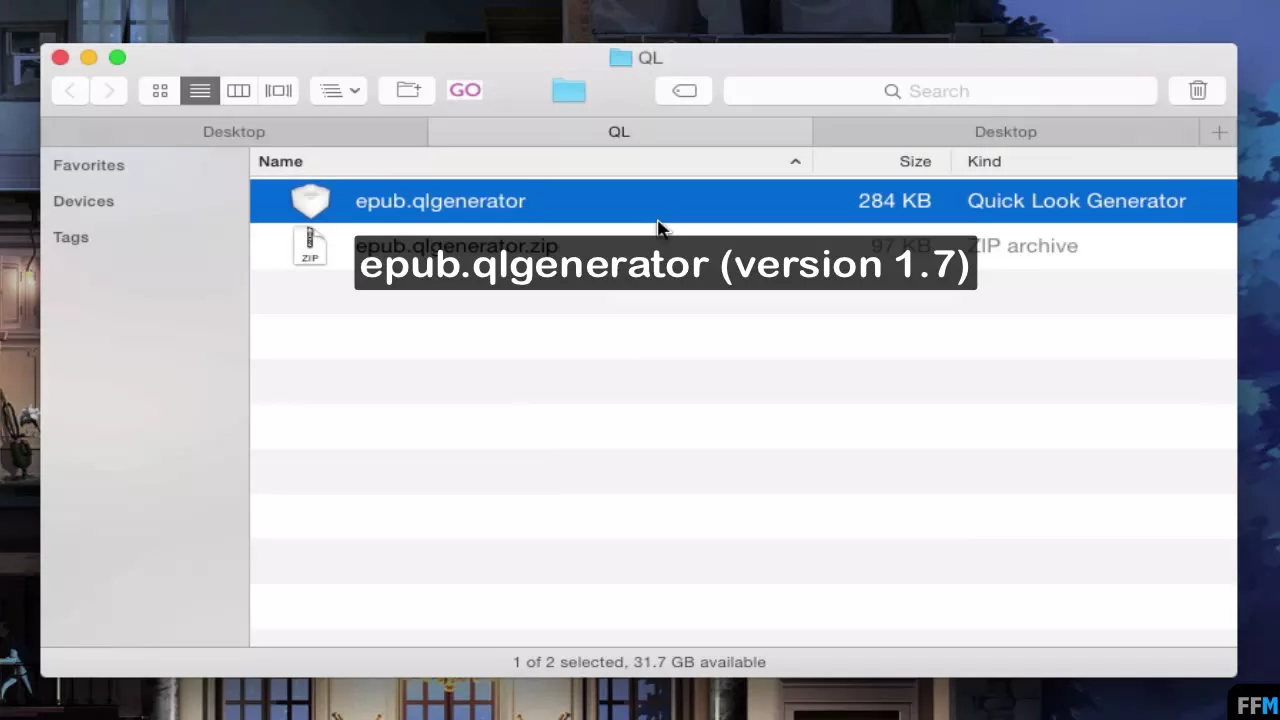Image resolution: width=1280 pixels, height=720 pixels.
Task: Close the Finder window
Action: point(60,58)
